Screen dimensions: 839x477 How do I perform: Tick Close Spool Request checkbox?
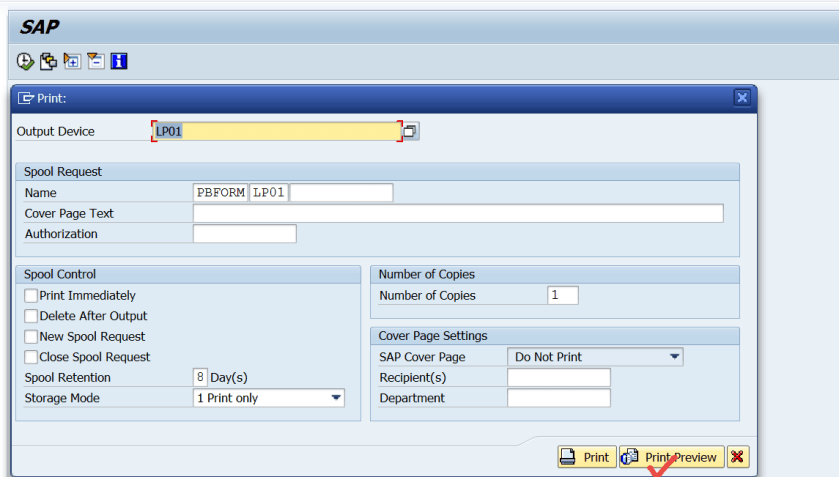tap(31, 357)
